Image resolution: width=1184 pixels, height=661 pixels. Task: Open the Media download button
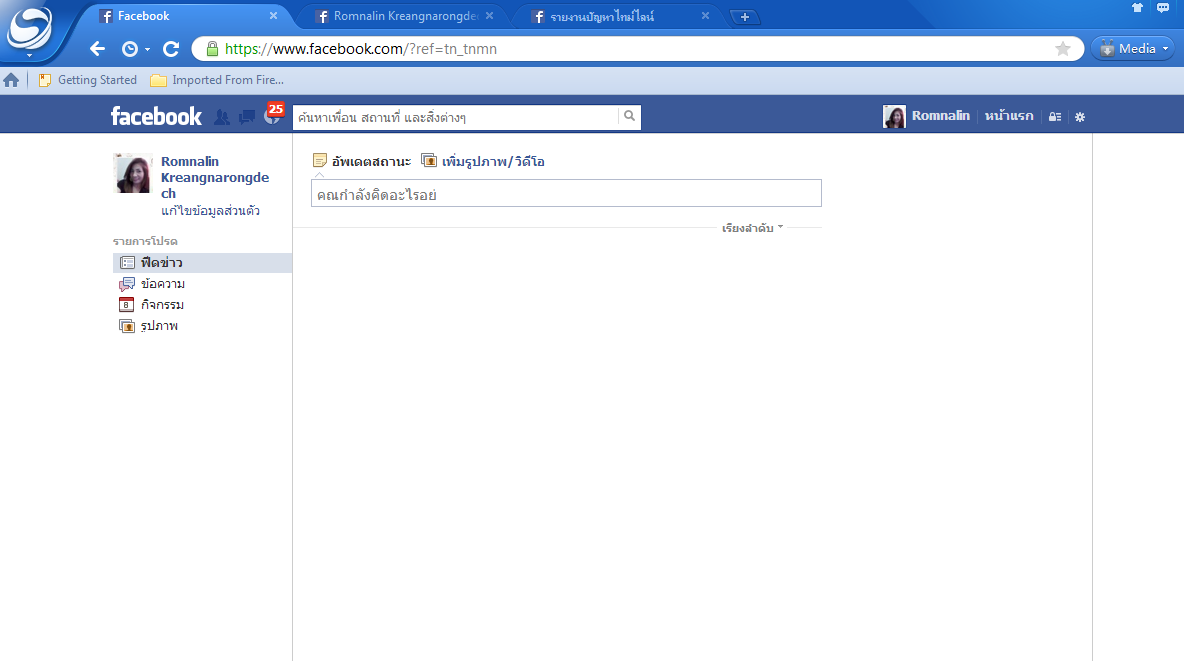coord(1133,49)
